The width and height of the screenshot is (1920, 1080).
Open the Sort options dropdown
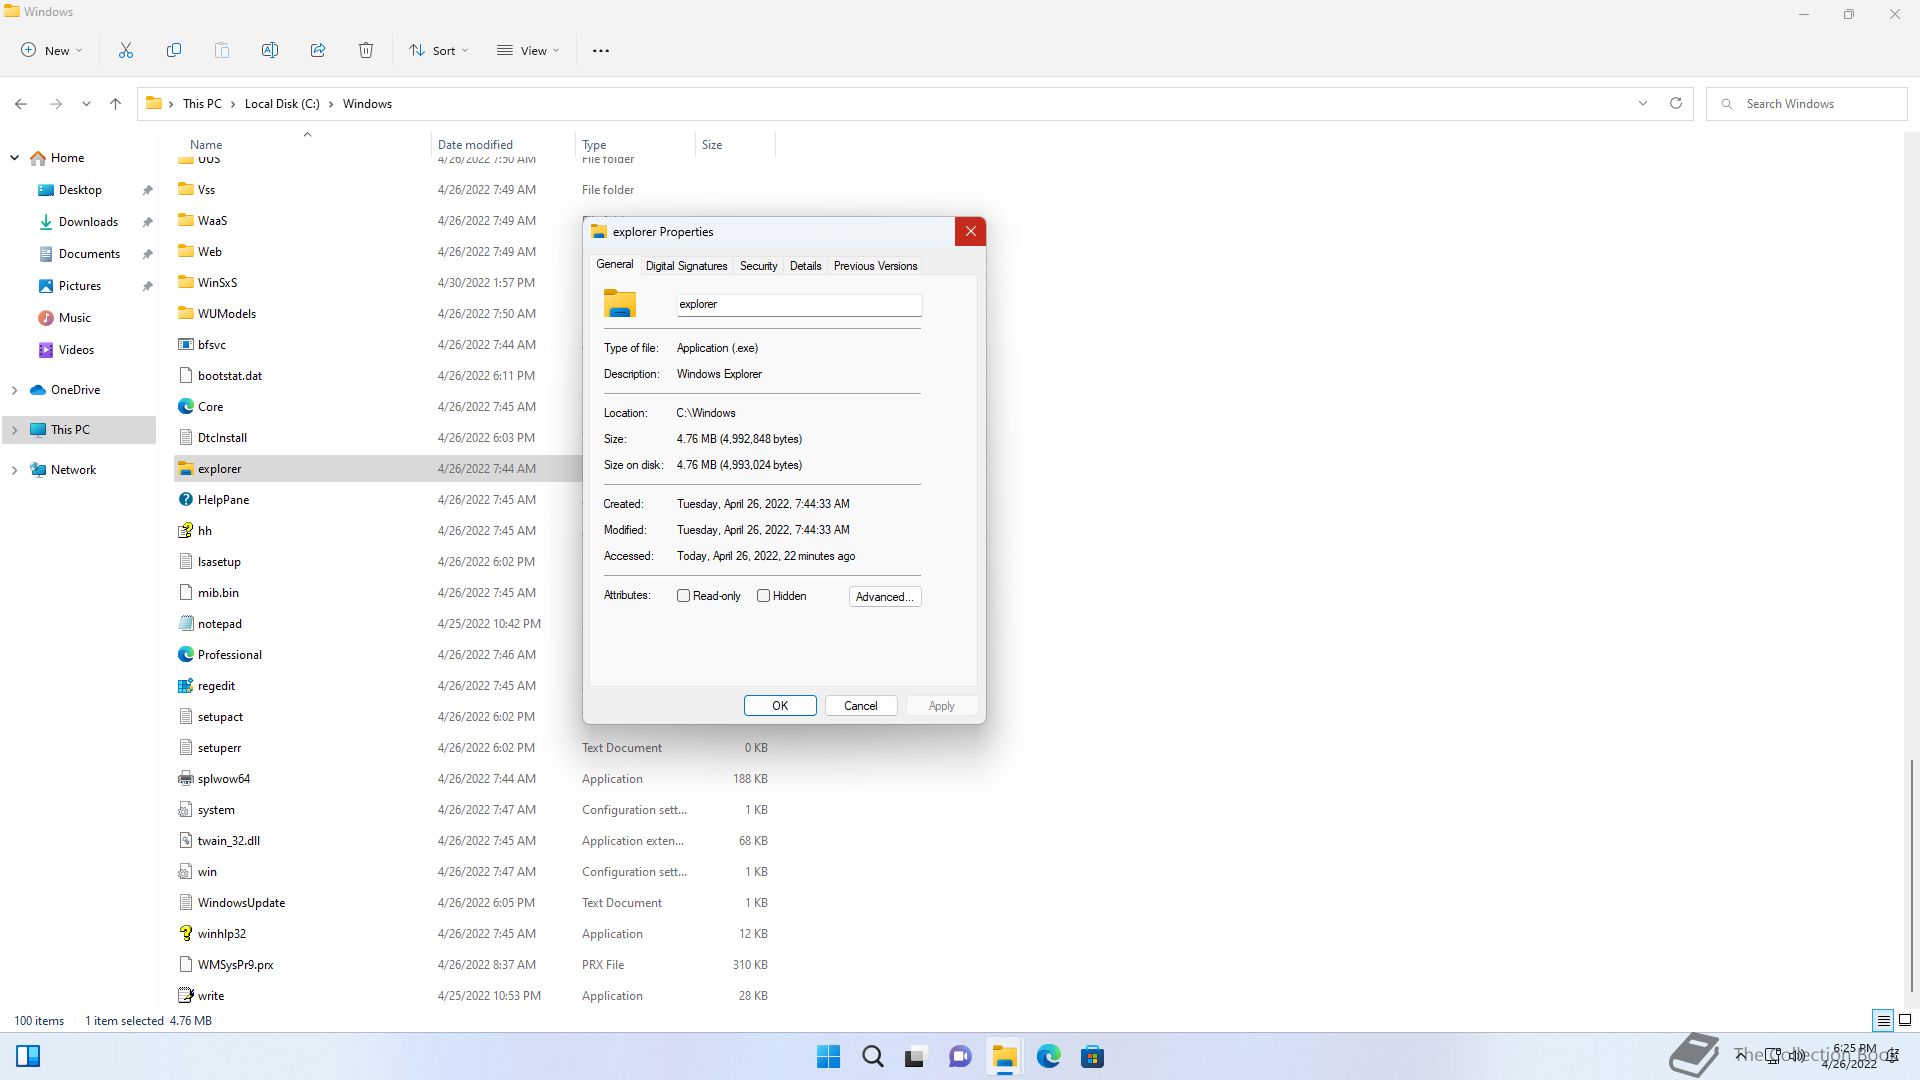coord(438,51)
